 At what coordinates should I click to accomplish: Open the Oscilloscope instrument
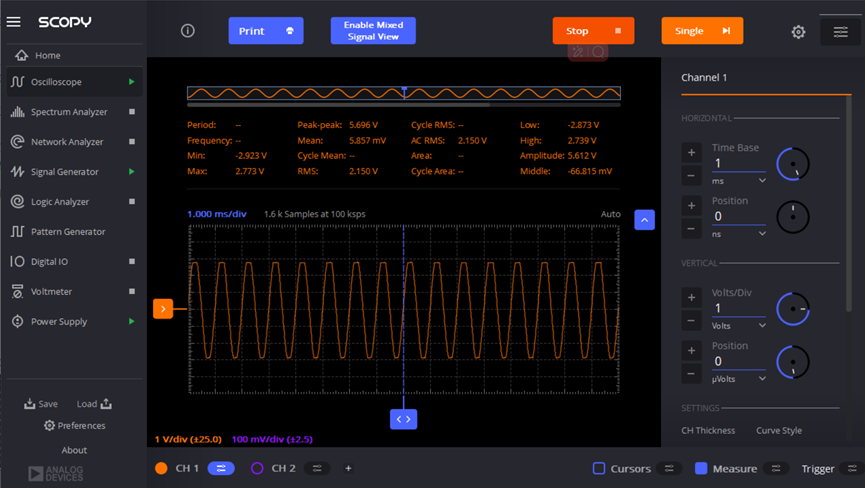click(x=74, y=82)
